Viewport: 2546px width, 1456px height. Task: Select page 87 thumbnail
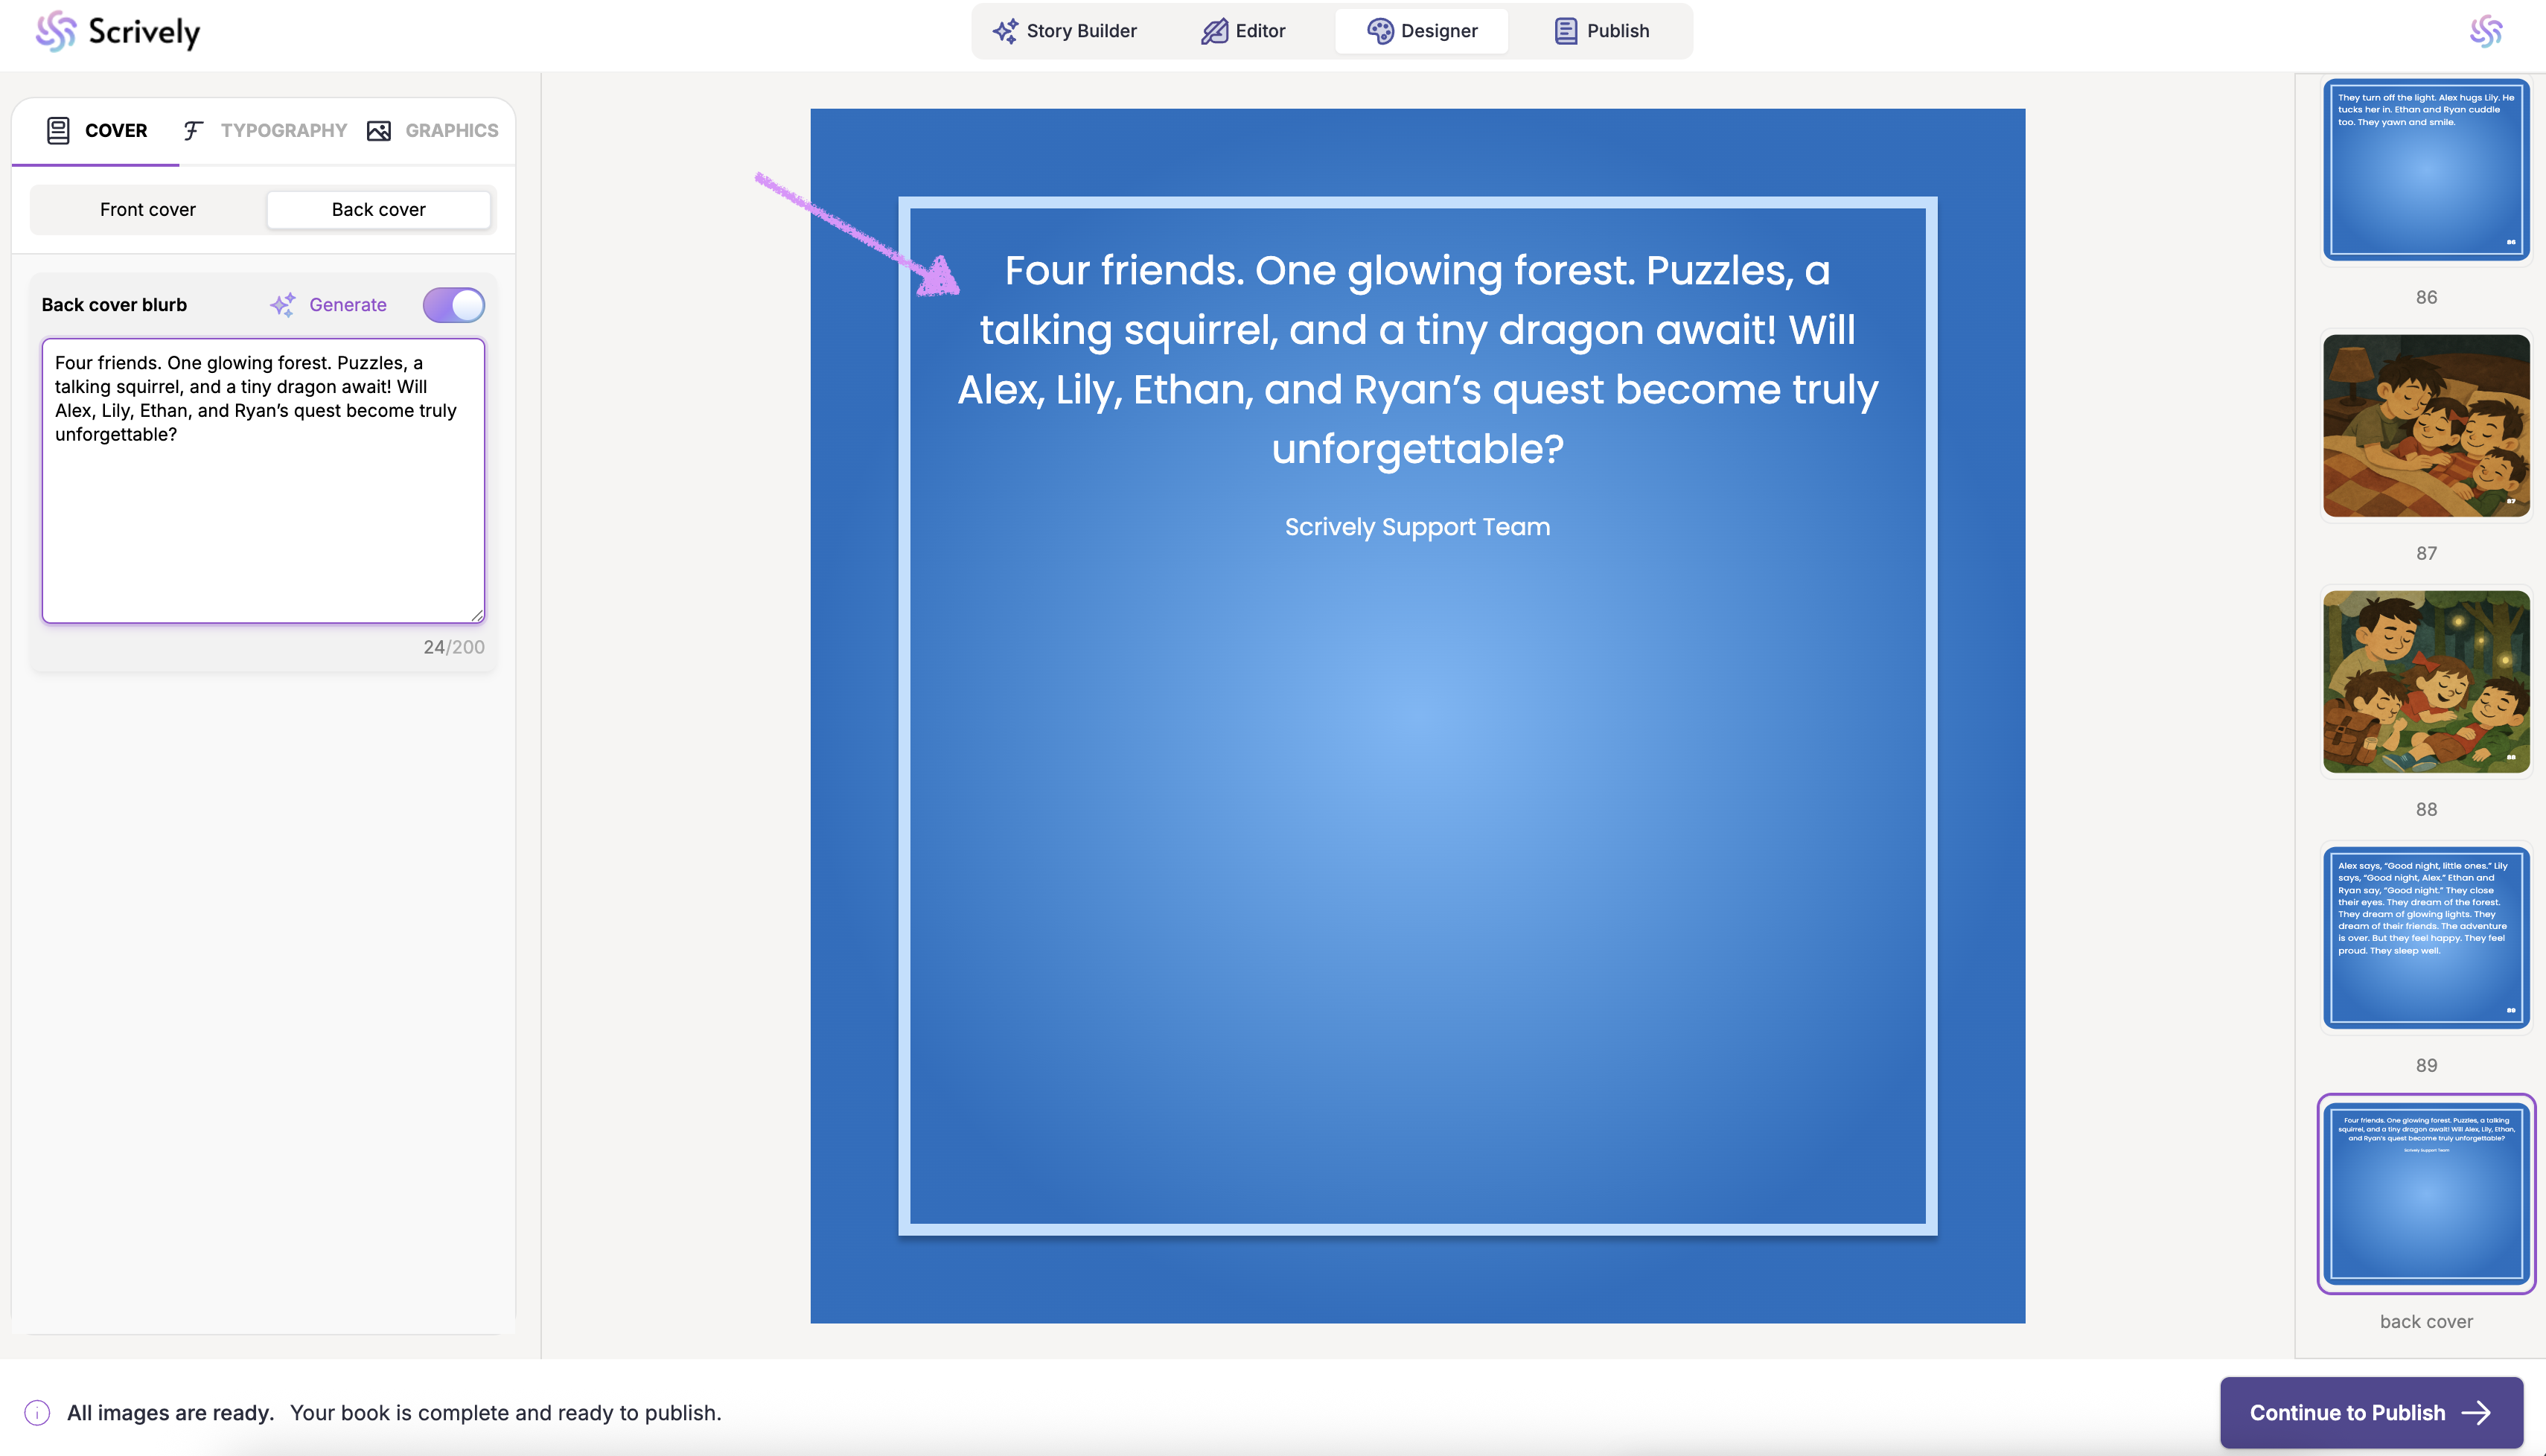coord(2426,426)
